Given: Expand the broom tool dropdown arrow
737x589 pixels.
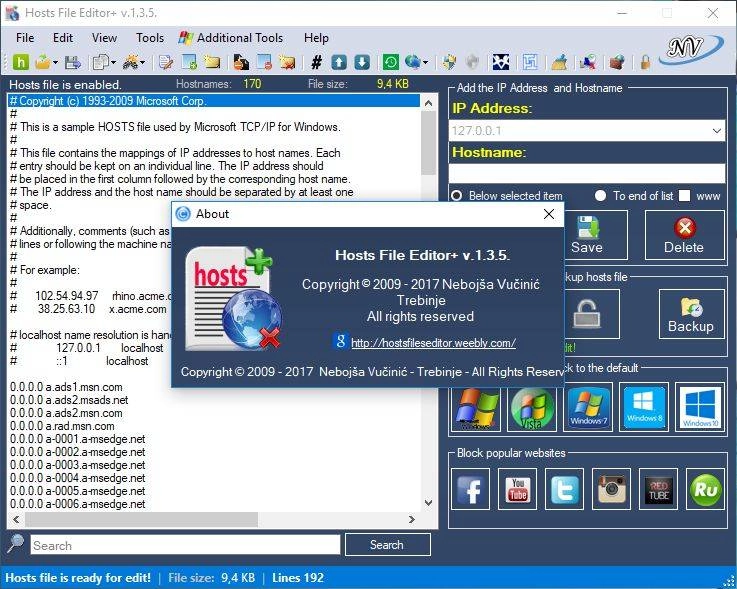Looking at the screenshot, I should tap(142, 62).
